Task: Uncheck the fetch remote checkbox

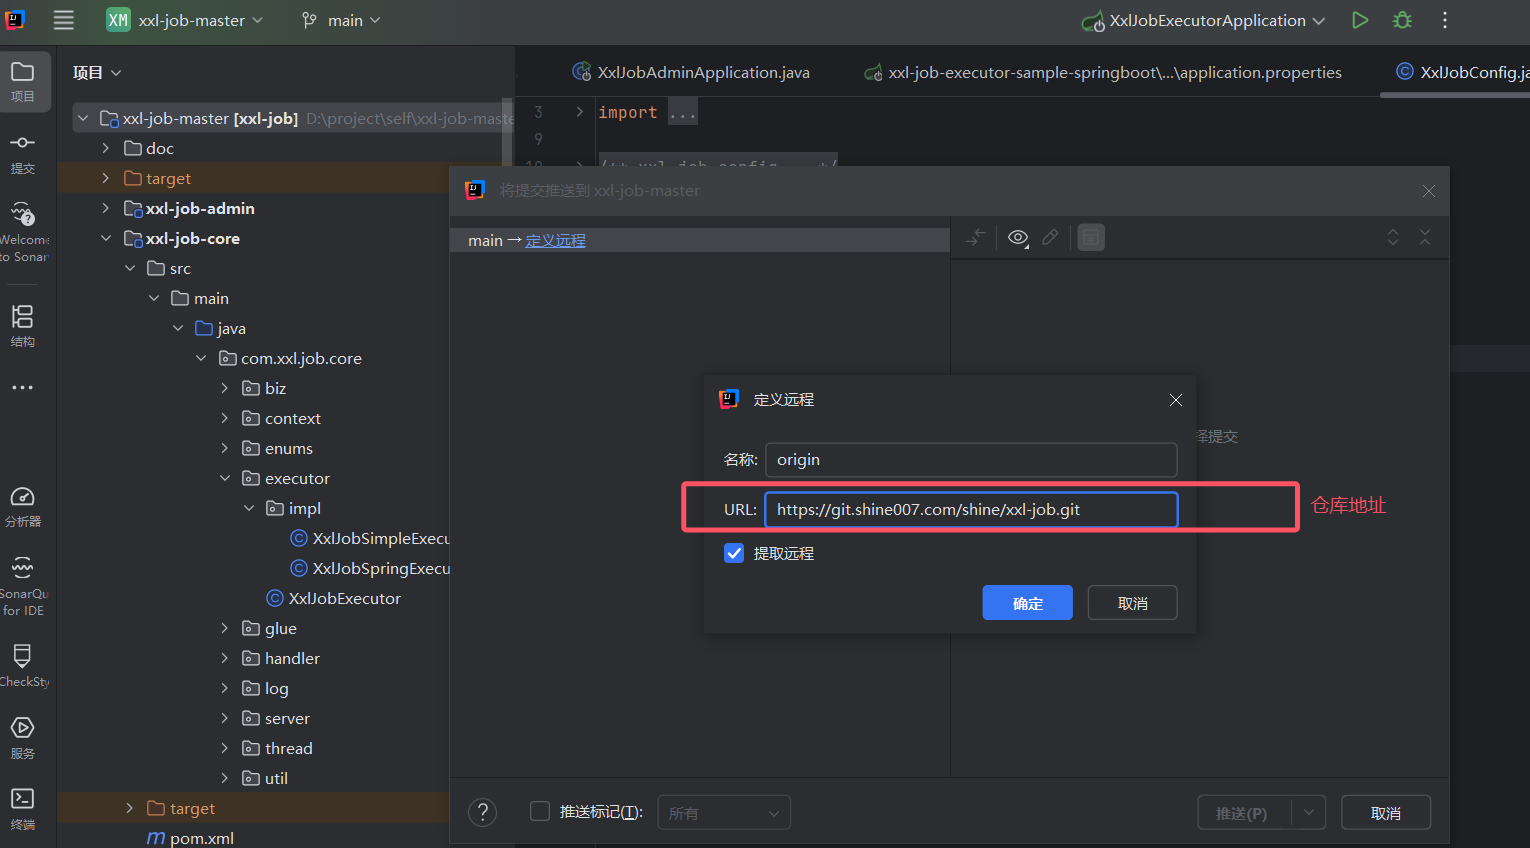Action: click(x=734, y=553)
